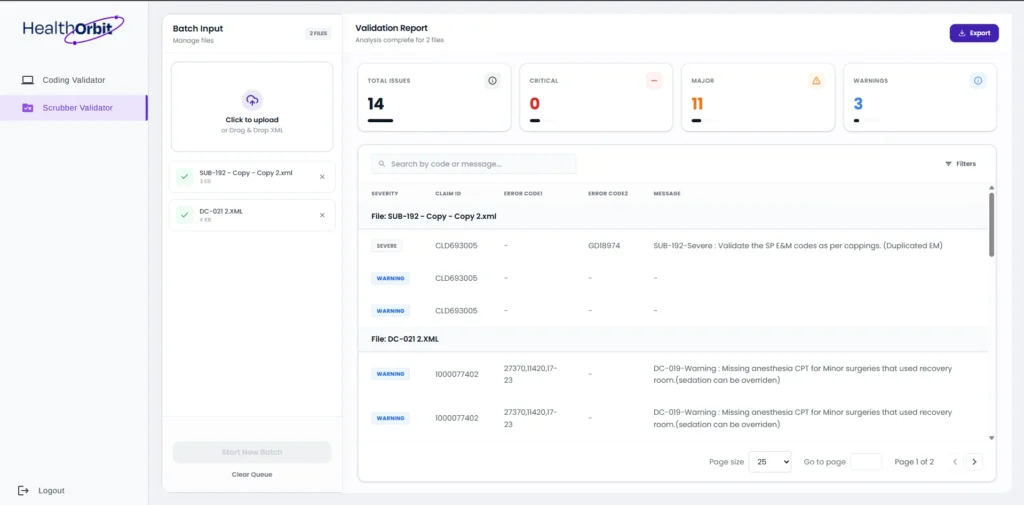Clear the file queue
1024x505 pixels.
[252, 474]
